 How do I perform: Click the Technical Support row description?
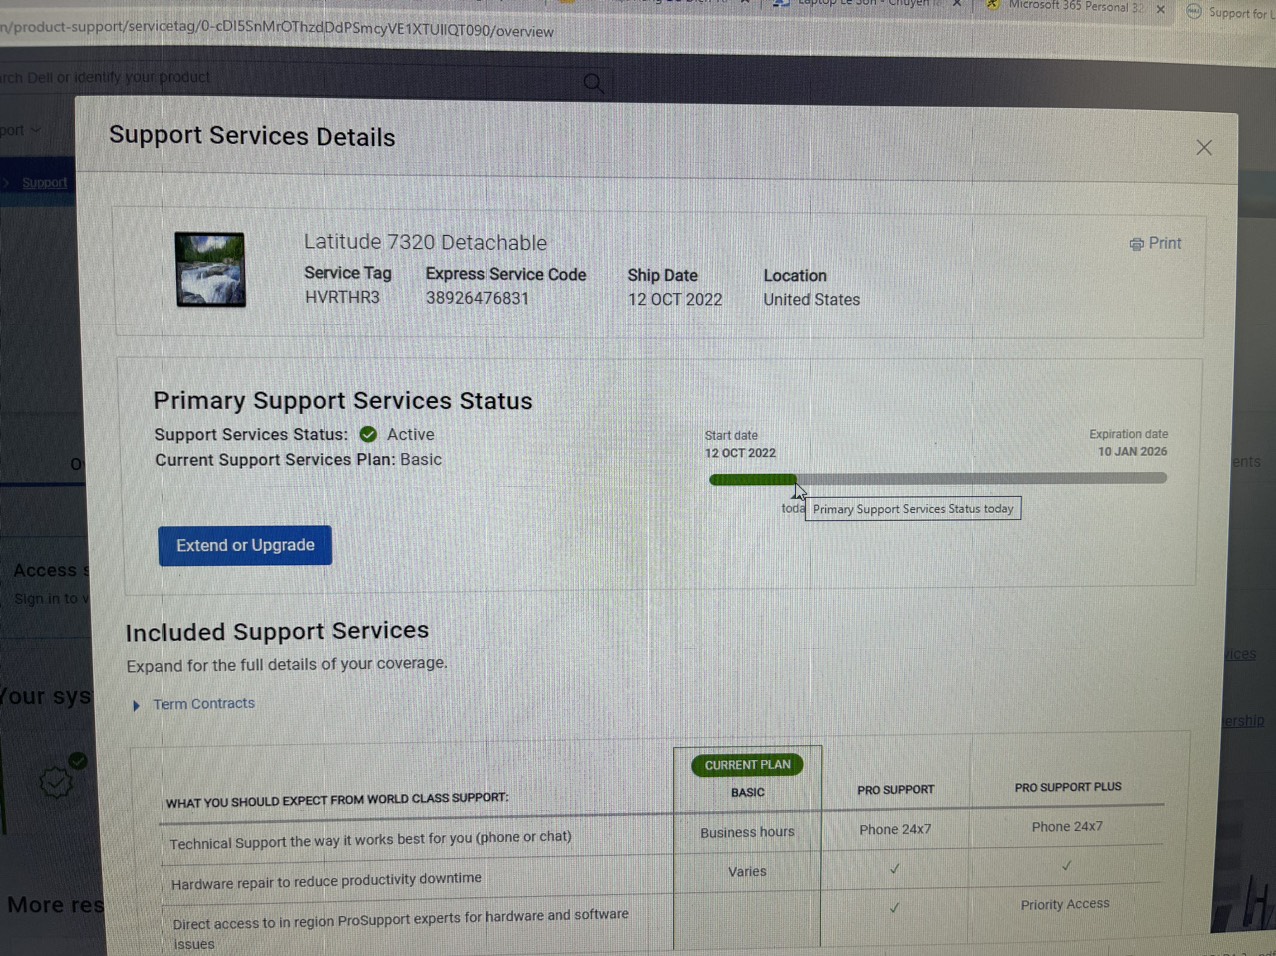pyautogui.click(x=370, y=840)
